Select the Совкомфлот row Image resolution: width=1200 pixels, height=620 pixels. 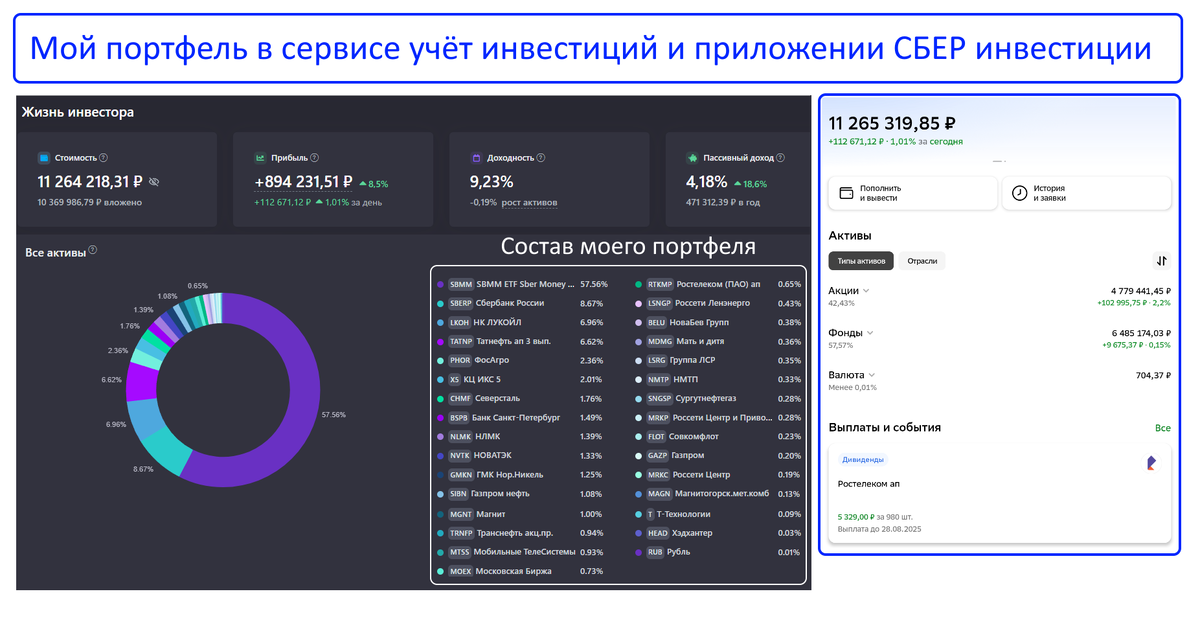(717, 436)
